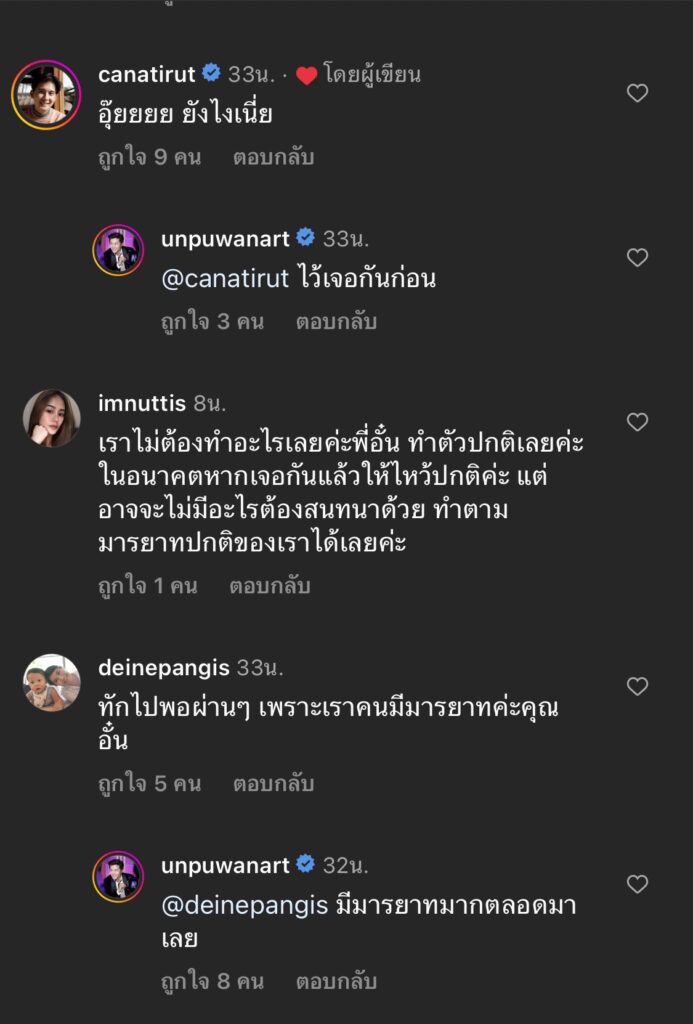Tap the heart on imnuttis's comment
This screenshot has width=693, height=1024.
point(637,422)
